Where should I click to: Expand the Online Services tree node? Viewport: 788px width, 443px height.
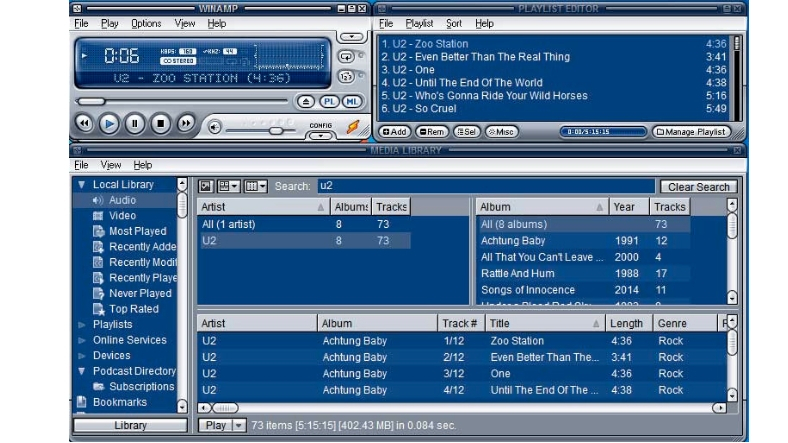82,341
